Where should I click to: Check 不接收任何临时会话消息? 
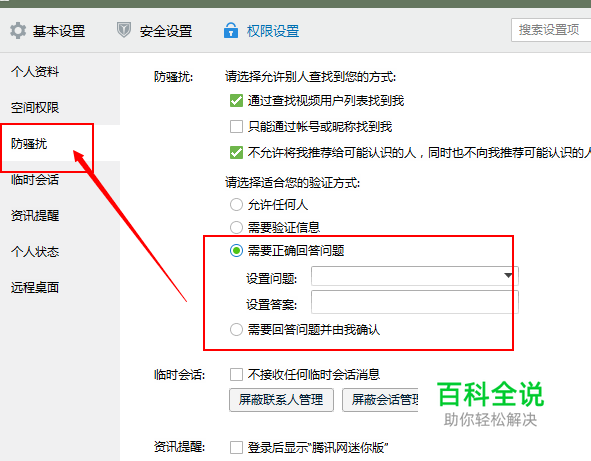pyautogui.click(x=236, y=375)
